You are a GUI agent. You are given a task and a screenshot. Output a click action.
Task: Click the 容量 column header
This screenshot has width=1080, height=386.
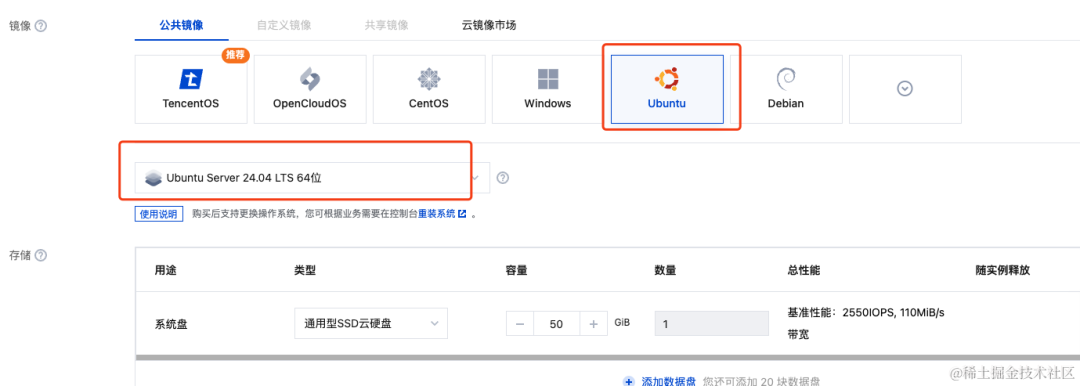coord(517,270)
